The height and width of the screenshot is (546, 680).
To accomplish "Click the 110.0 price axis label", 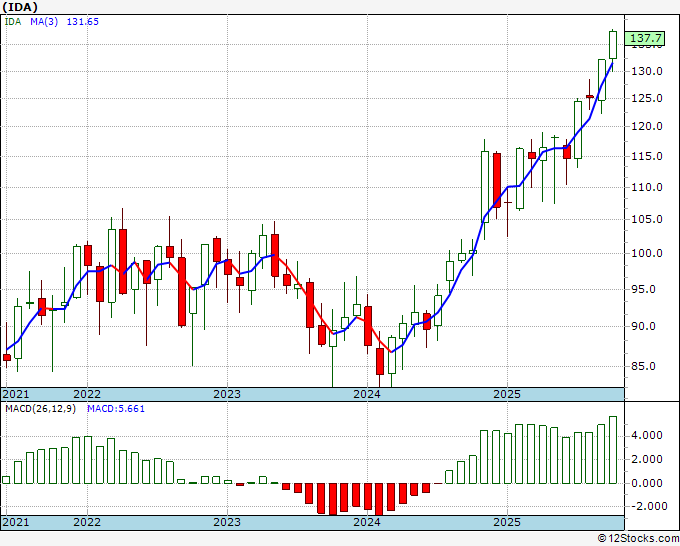I will pos(647,187).
